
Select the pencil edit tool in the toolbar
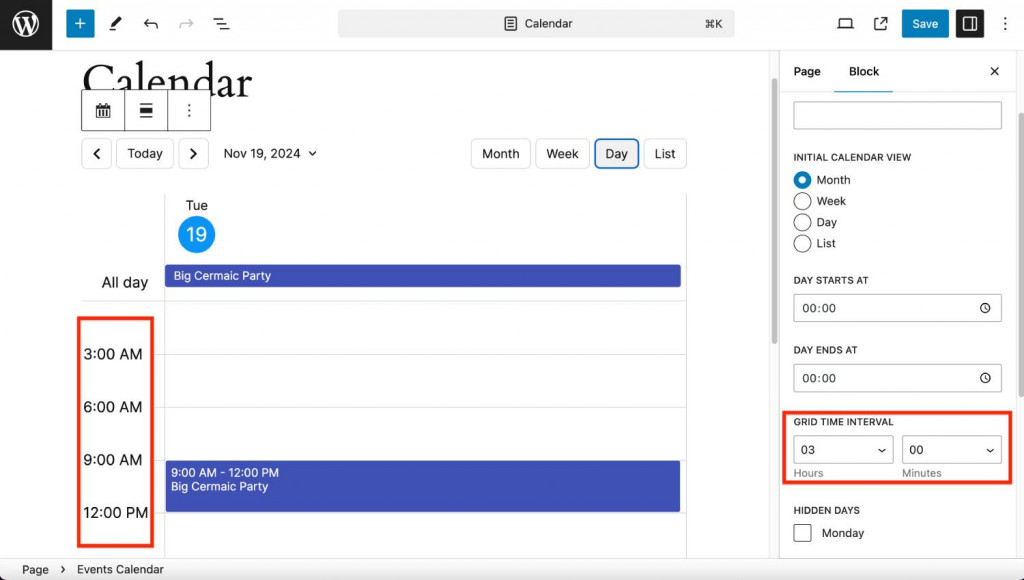[x=114, y=23]
